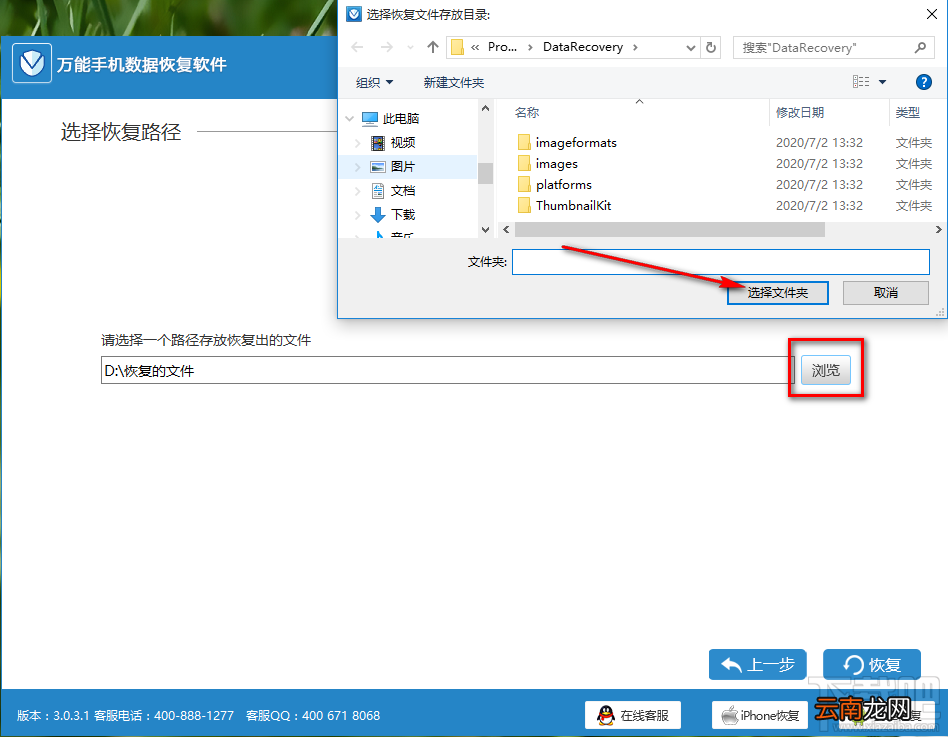The image size is (948, 737).
Task: Expand the address bar path history dropdown
Action: (x=690, y=48)
